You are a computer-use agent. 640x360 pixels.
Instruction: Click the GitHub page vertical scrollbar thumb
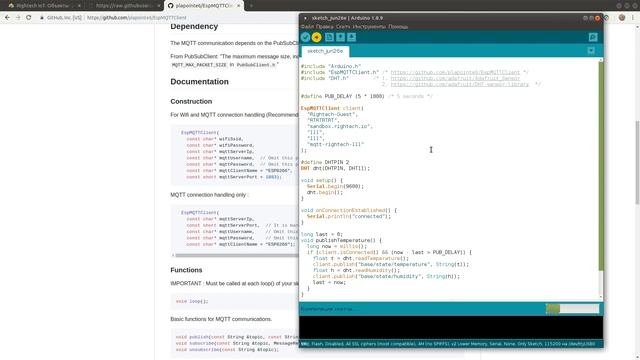point(637,162)
